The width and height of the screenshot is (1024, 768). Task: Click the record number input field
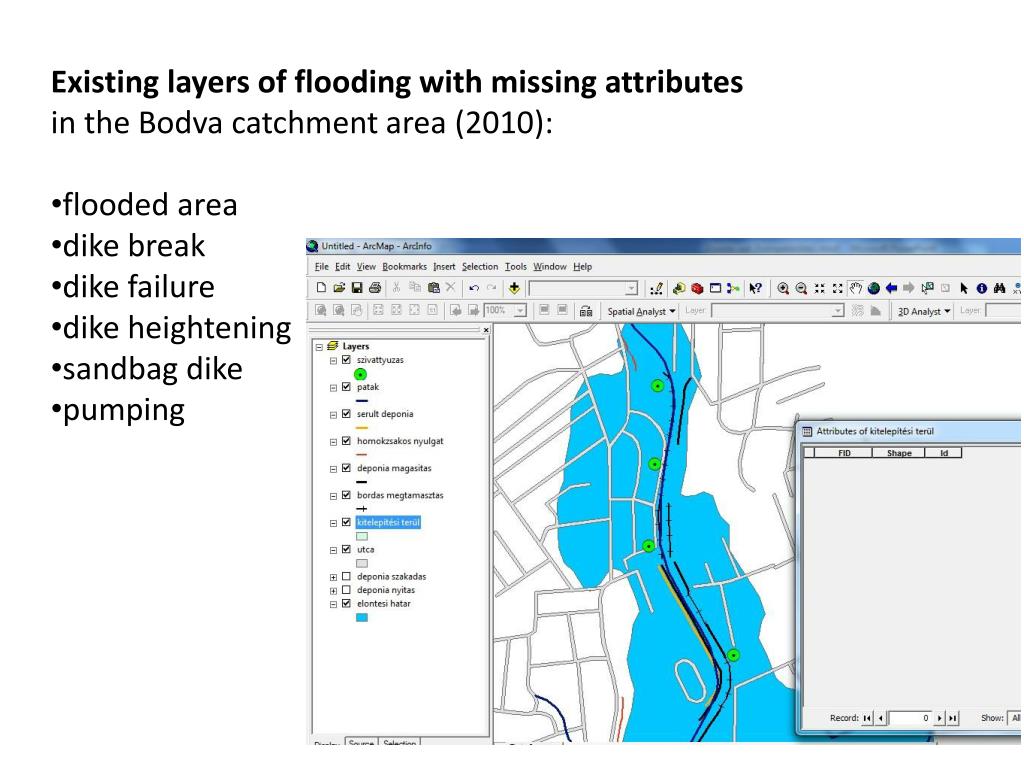click(910, 718)
